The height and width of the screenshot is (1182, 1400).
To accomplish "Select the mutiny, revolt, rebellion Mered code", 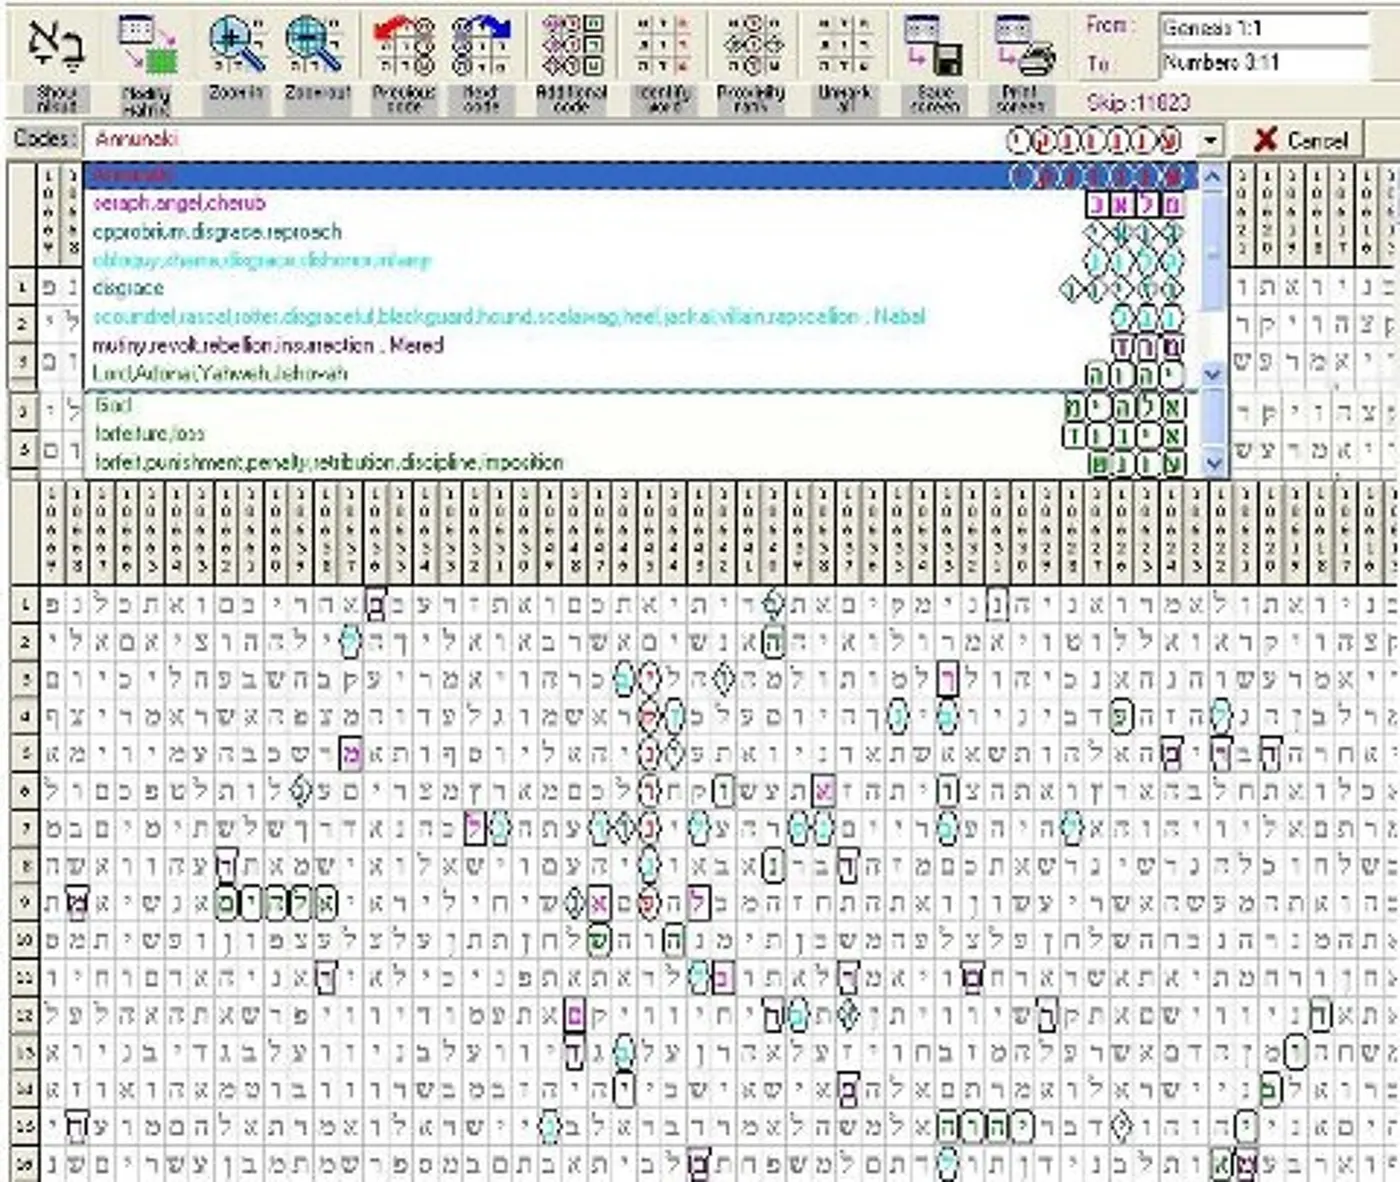I will click(x=641, y=345).
